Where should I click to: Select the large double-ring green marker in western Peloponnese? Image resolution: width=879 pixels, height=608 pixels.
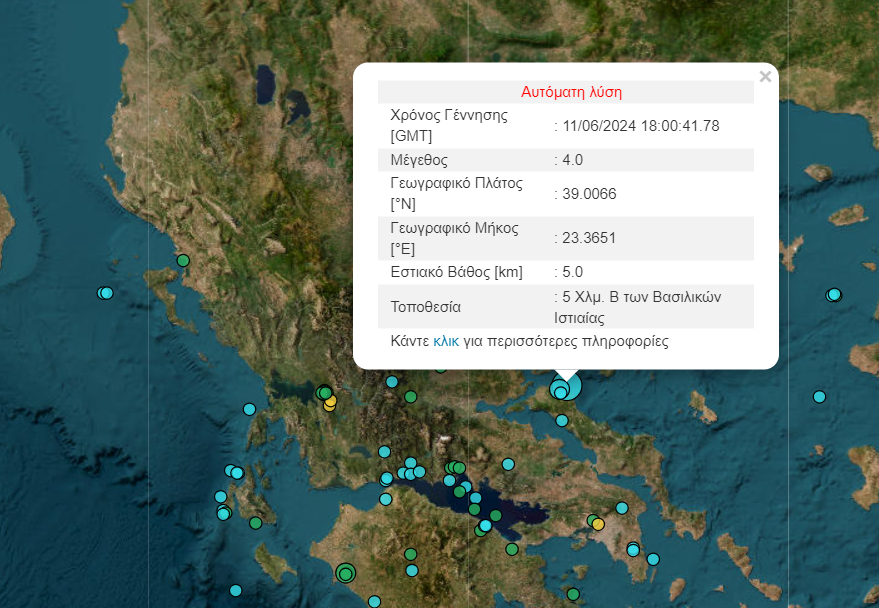point(346,573)
